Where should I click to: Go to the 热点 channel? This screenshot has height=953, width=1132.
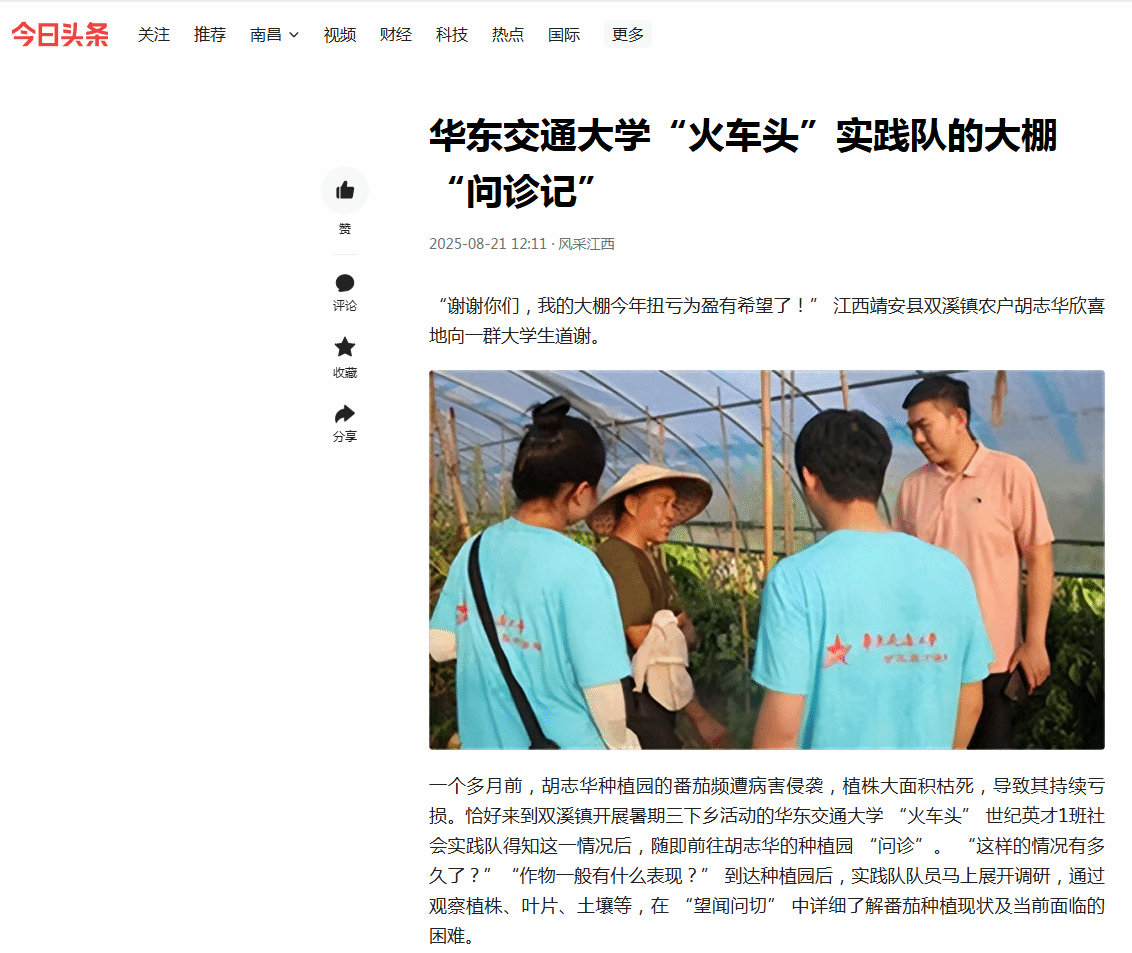pyautogui.click(x=508, y=35)
